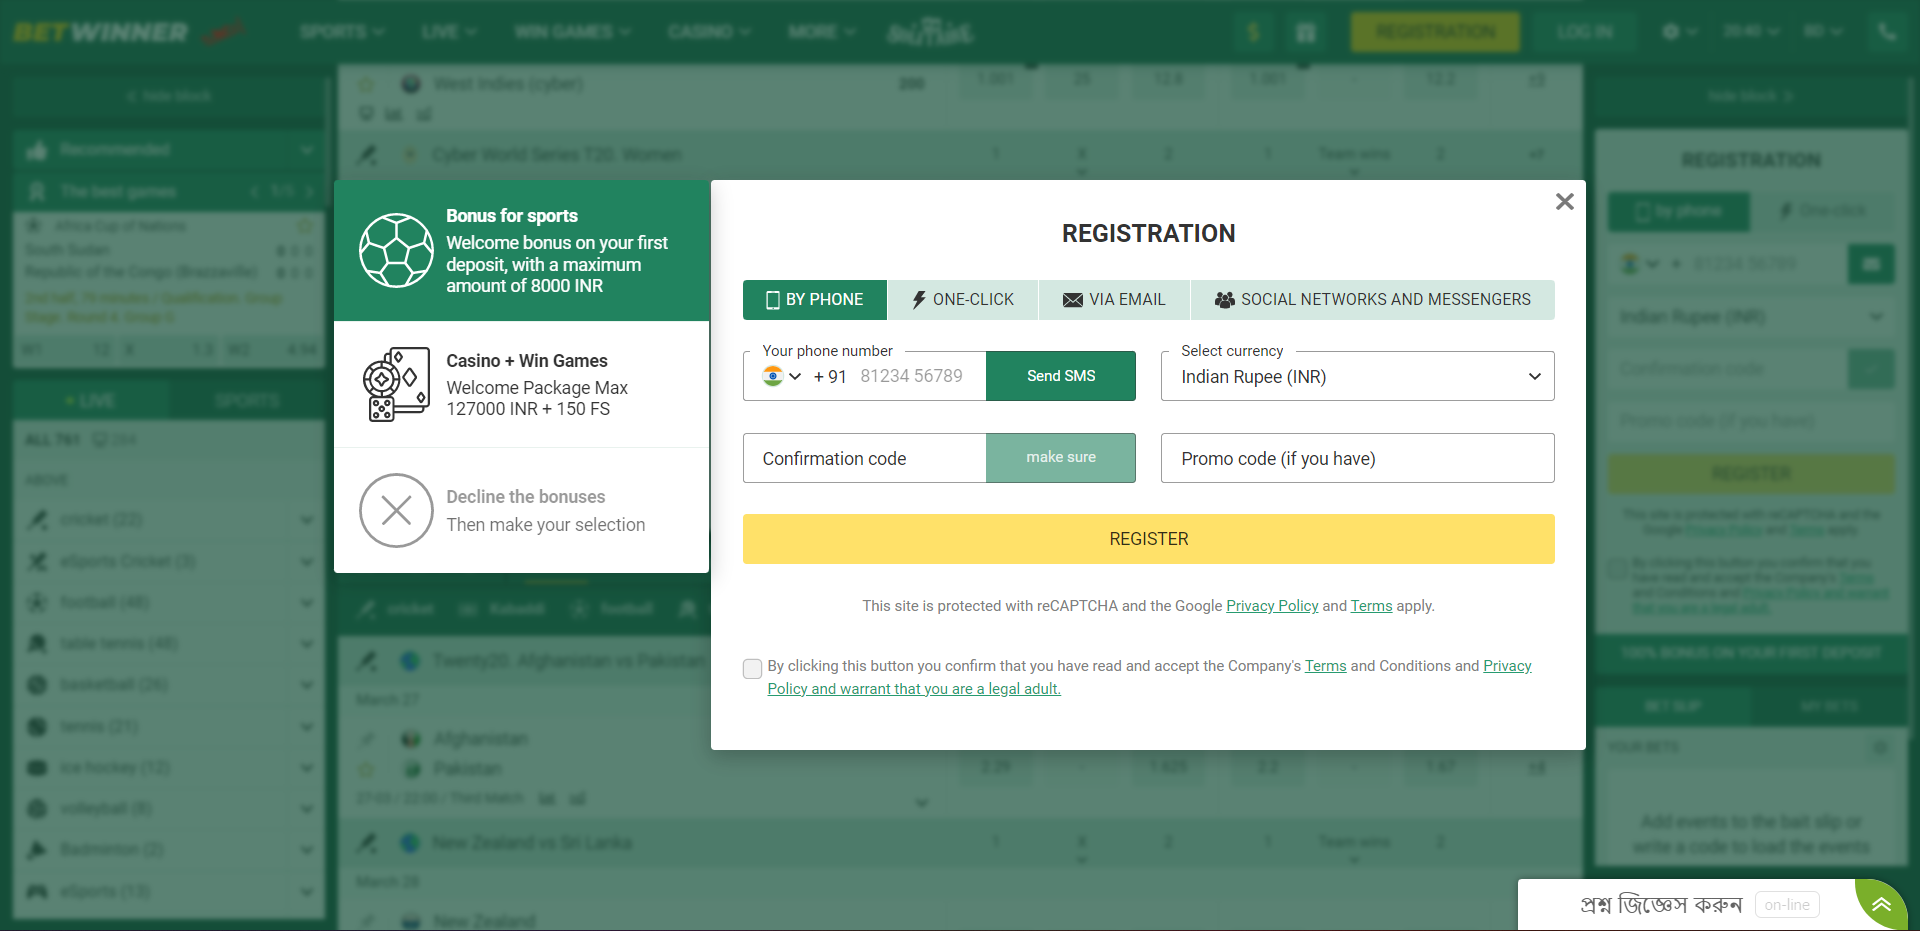Open the WIN GAMES header menu

[x=572, y=32]
